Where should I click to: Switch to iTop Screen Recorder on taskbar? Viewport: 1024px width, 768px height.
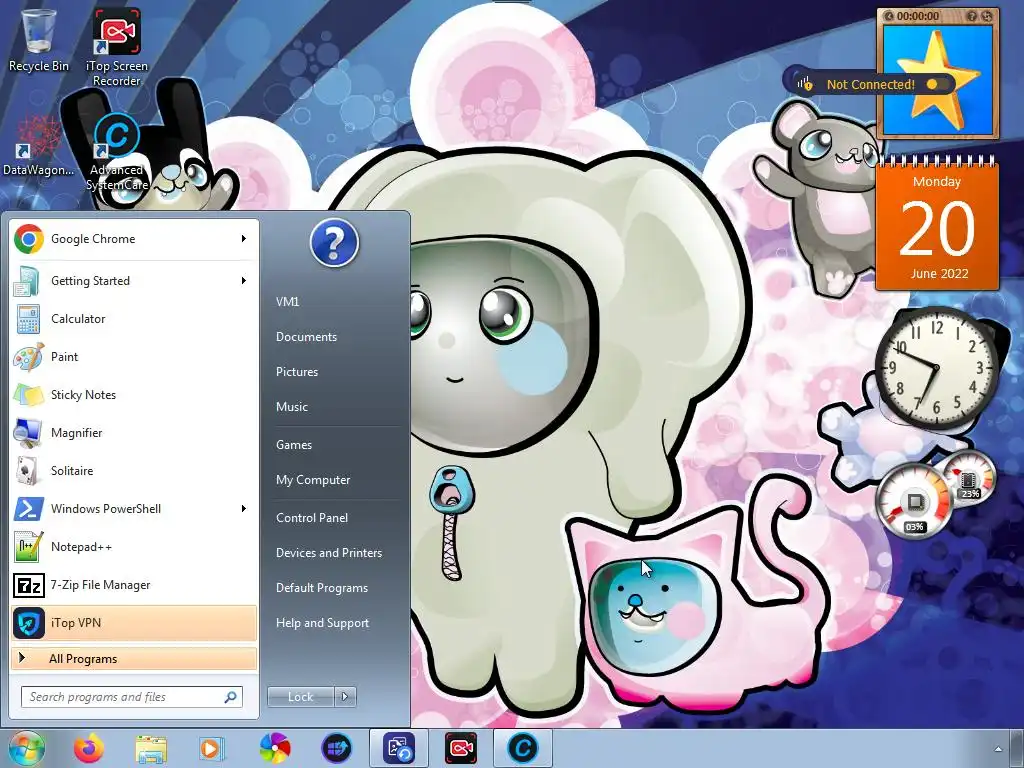(x=461, y=748)
